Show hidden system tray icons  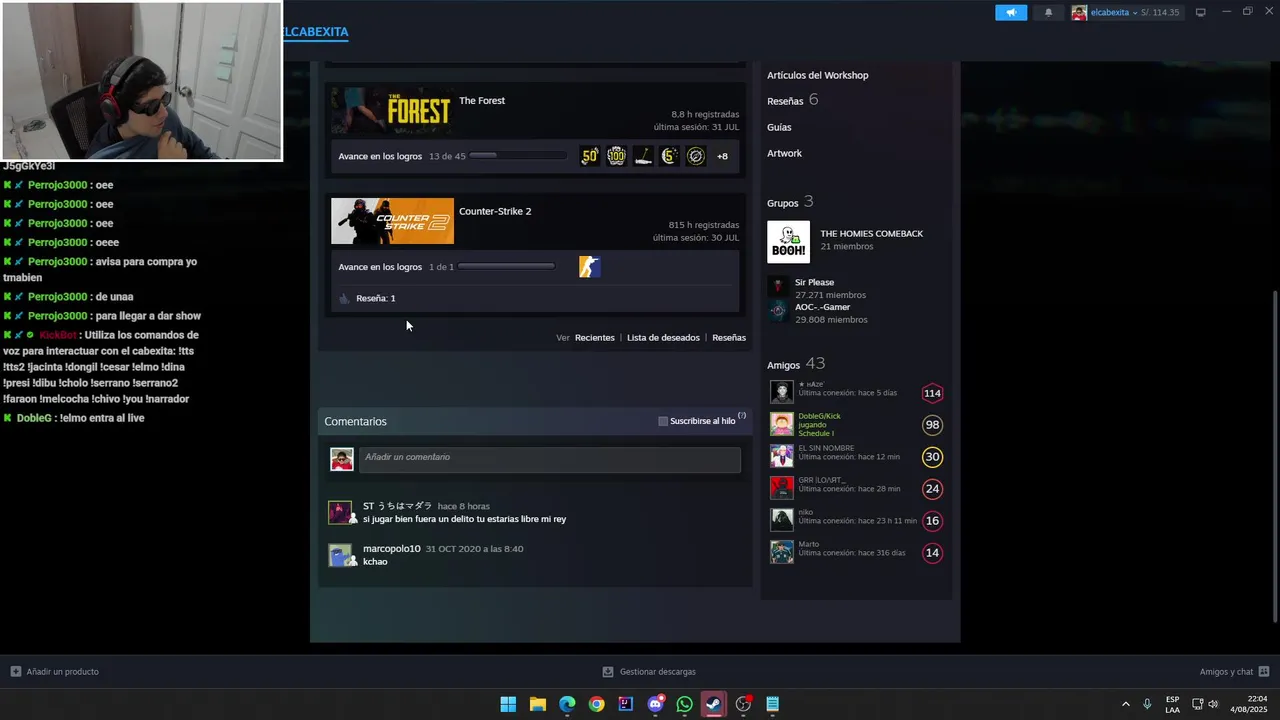[x=1125, y=704]
